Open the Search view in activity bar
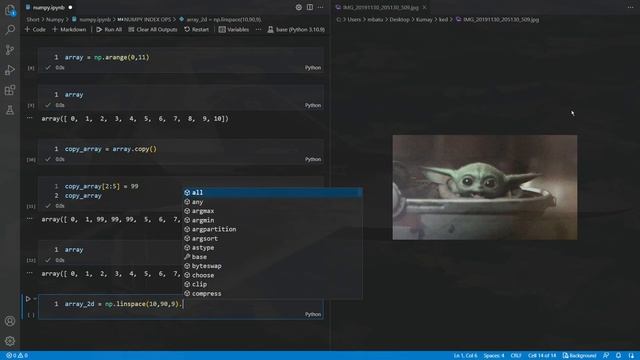The width and height of the screenshot is (640, 360). 10,30
